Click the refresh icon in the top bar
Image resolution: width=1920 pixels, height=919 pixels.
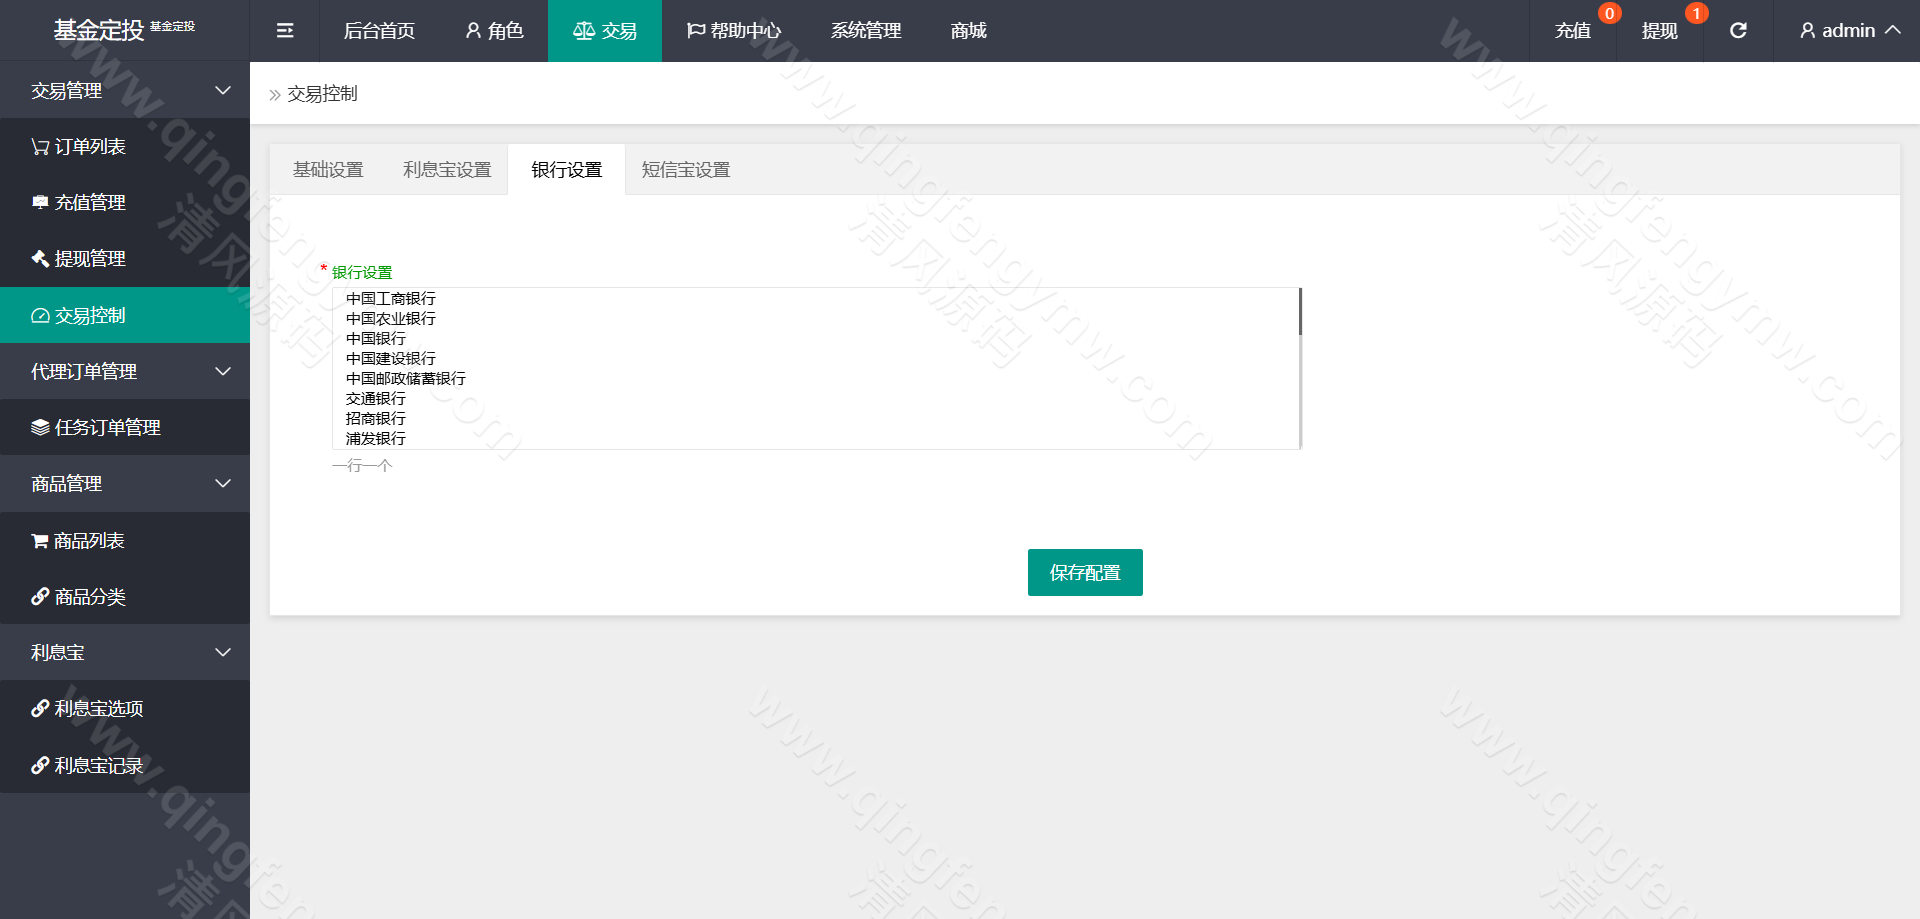click(1738, 30)
